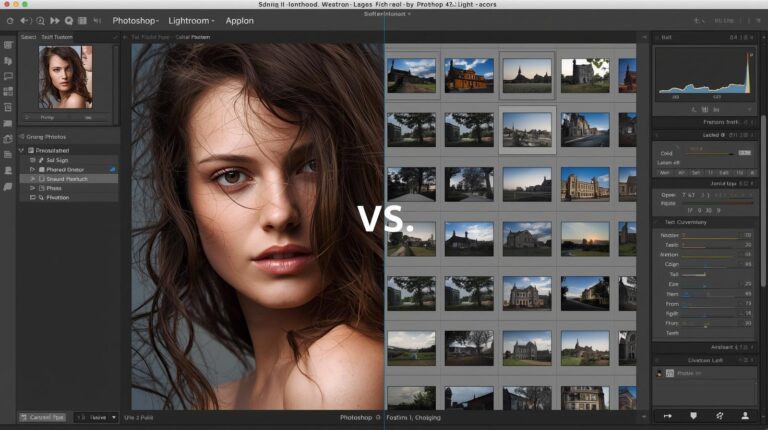
Task: Collapse the top-level tree item under Grong Phiotos
Action: [23, 151]
